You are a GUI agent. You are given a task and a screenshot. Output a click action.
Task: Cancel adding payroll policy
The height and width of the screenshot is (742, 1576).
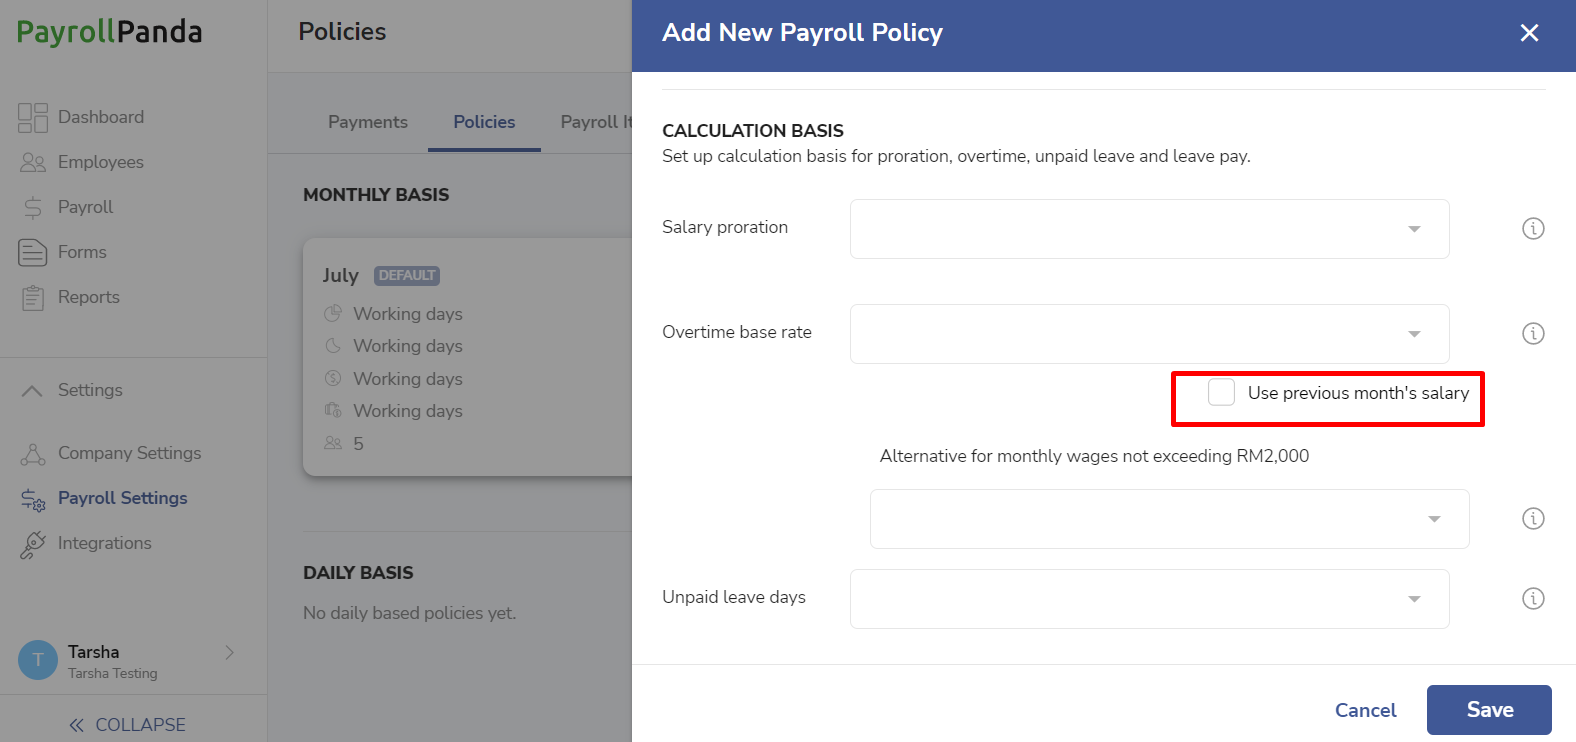(x=1365, y=710)
